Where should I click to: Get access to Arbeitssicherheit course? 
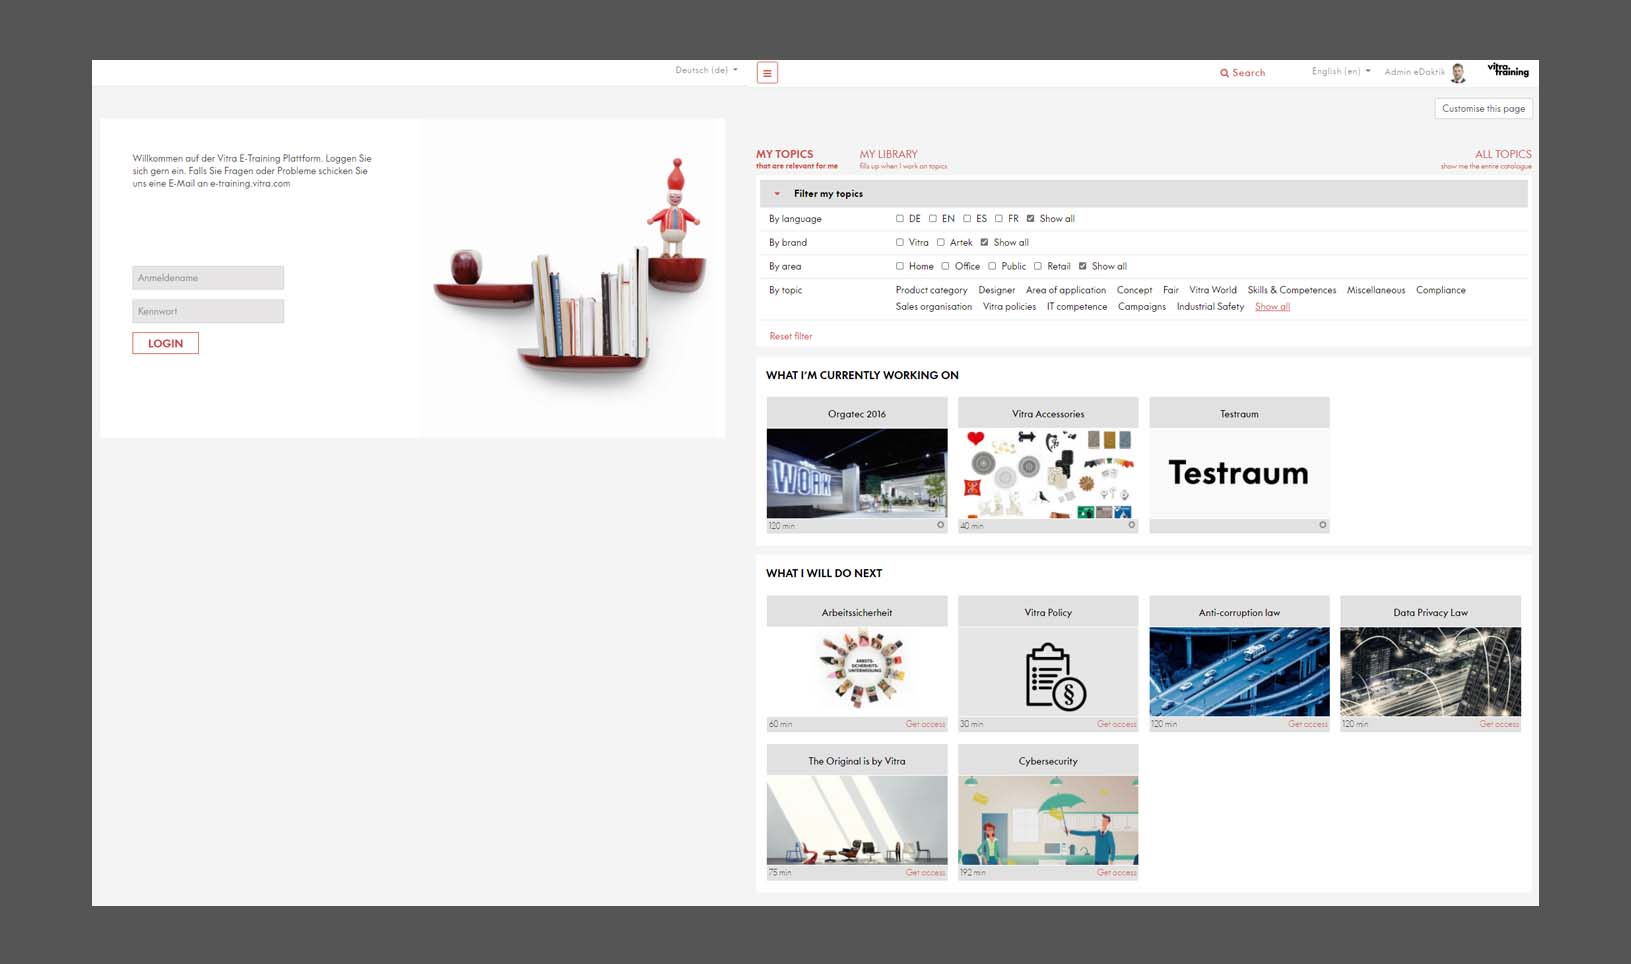point(925,724)
